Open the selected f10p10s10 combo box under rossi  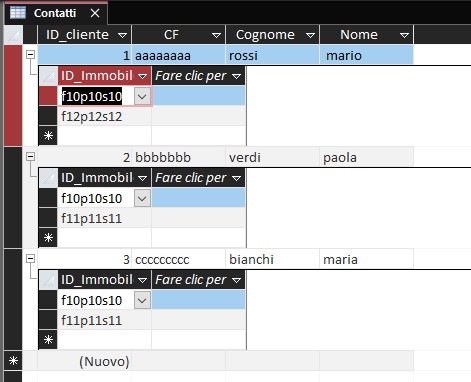click(142, 97)
